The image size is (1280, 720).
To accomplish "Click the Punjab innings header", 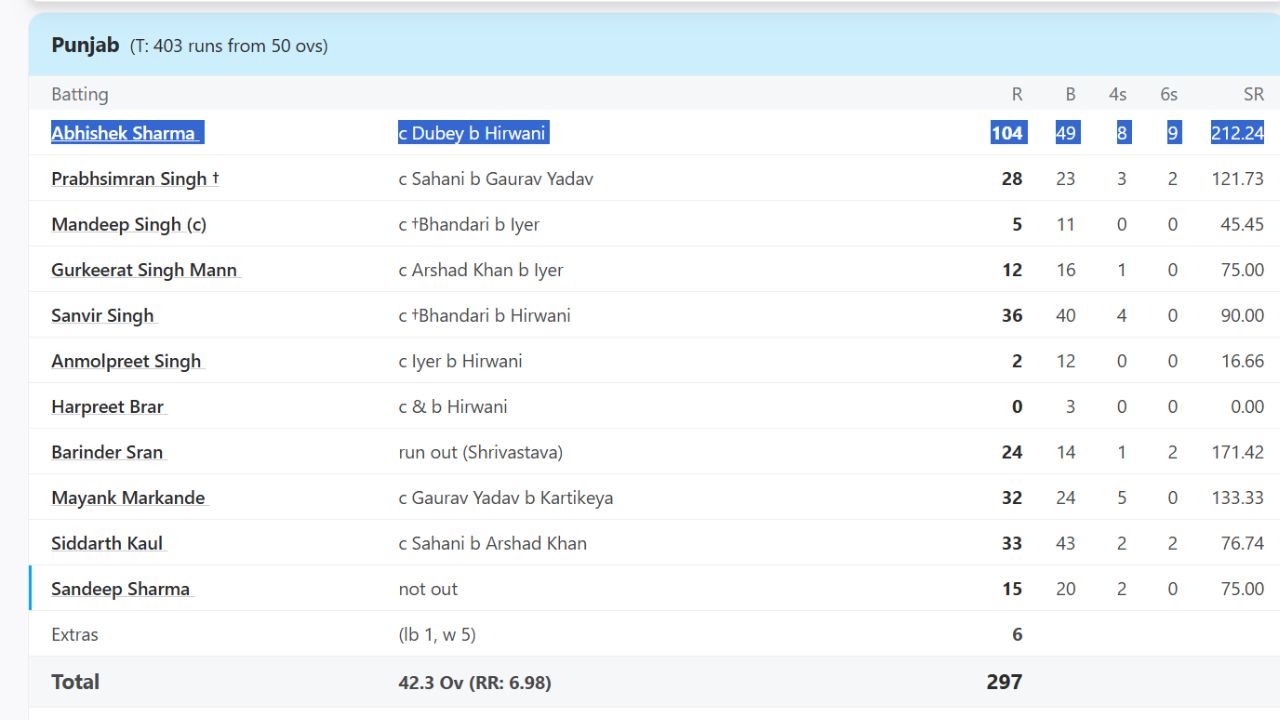I will click(86, 45).
